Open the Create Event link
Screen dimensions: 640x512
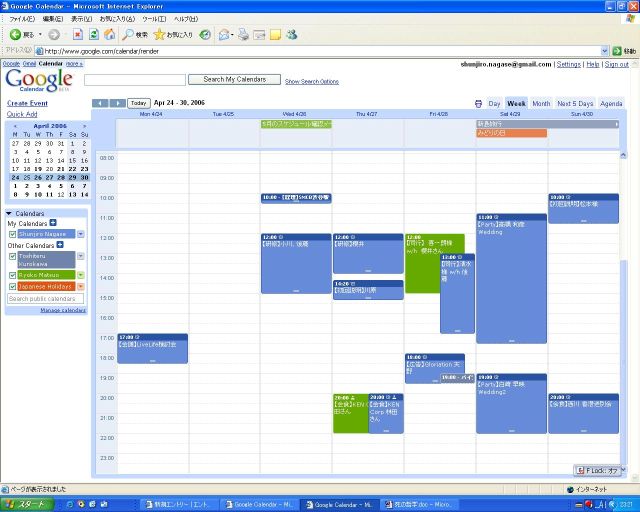click(x=27, y=103)
